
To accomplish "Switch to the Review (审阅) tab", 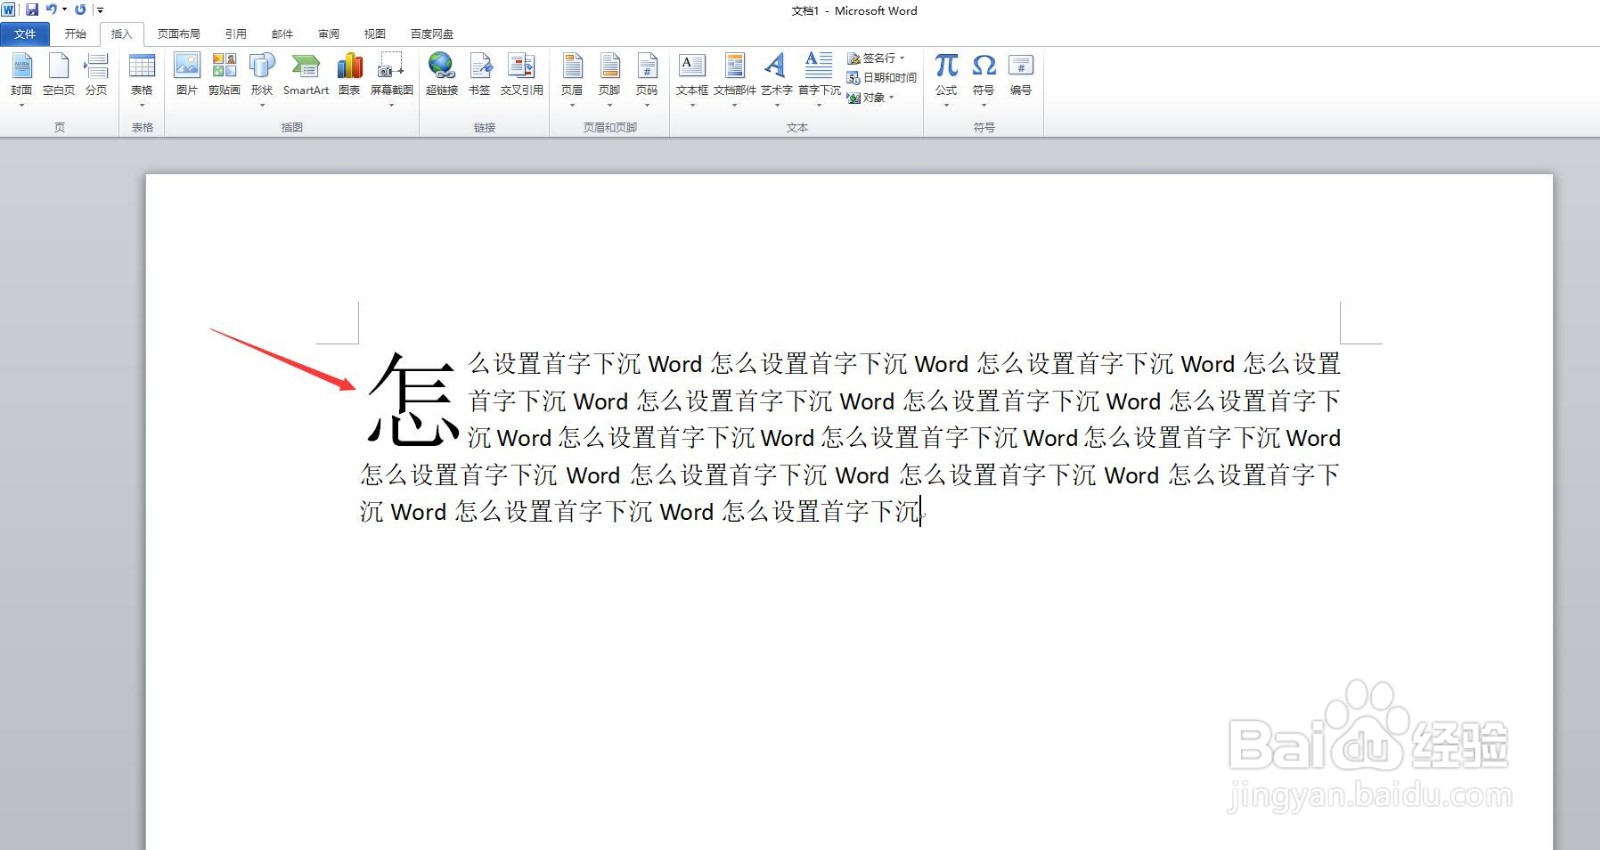I will pos(329,34).
